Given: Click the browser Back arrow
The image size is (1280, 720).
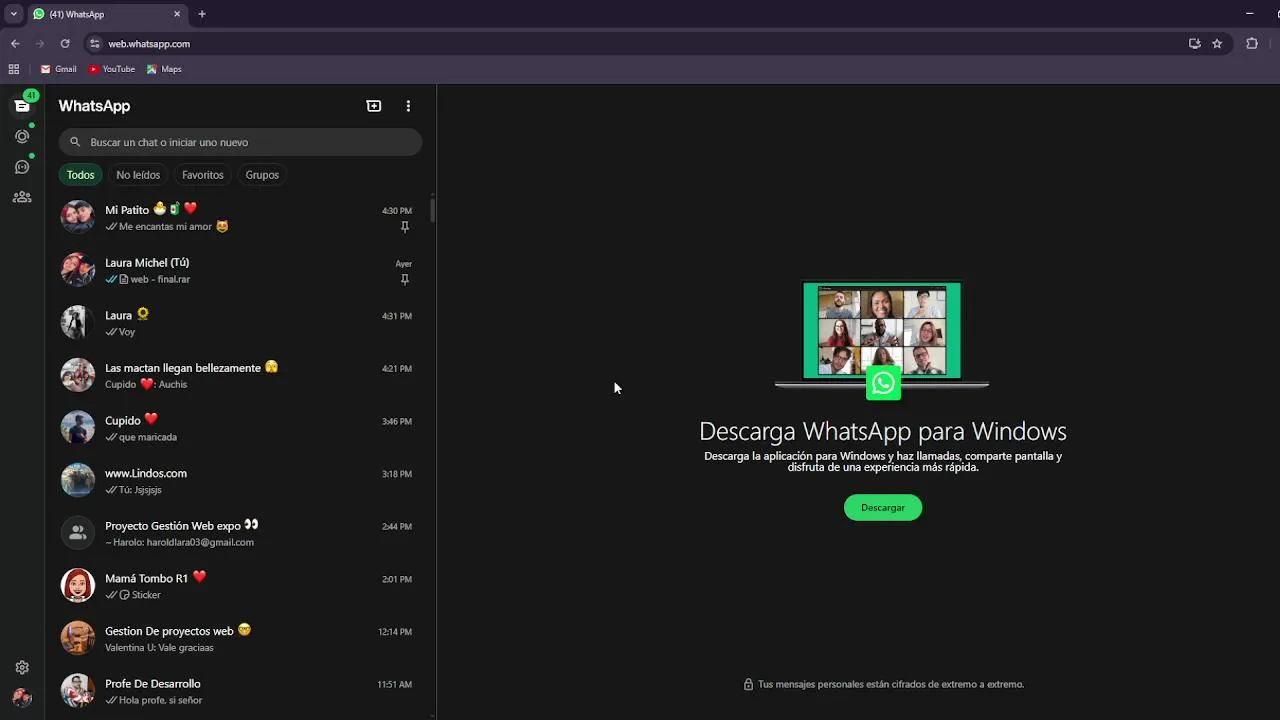Looking at the screenshot, I should [x=15, y=44].
